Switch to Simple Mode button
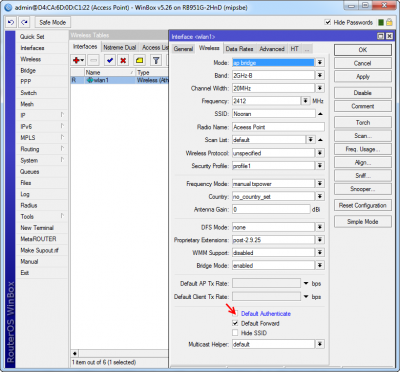The width and height of the screenshot is (400, 372). click(x=363, y=222)
